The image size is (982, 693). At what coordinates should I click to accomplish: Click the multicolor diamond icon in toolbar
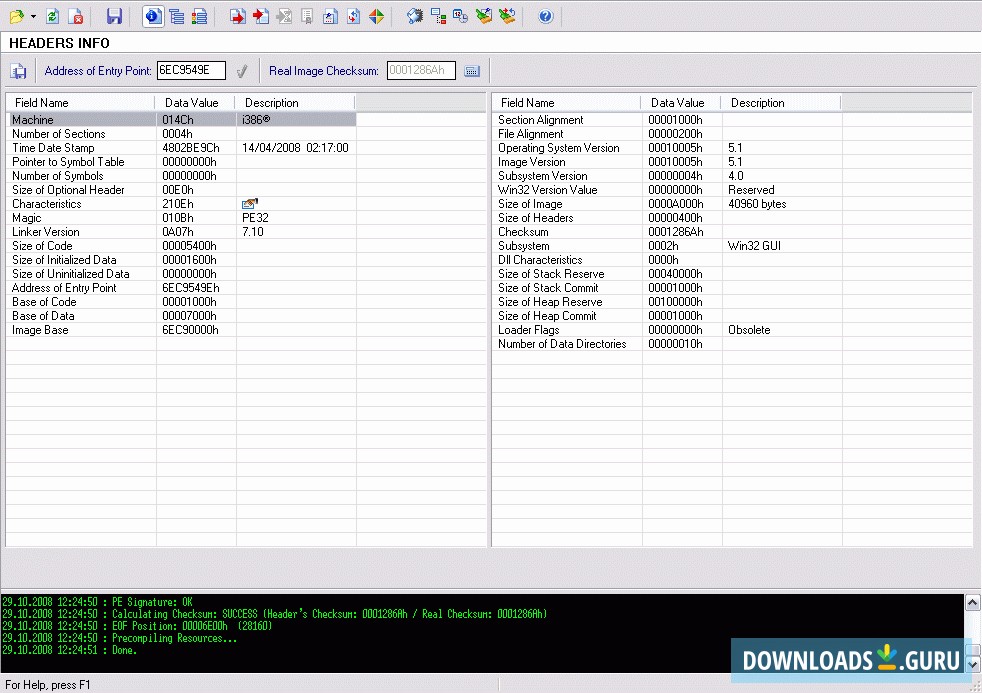[x=376, y=16]
